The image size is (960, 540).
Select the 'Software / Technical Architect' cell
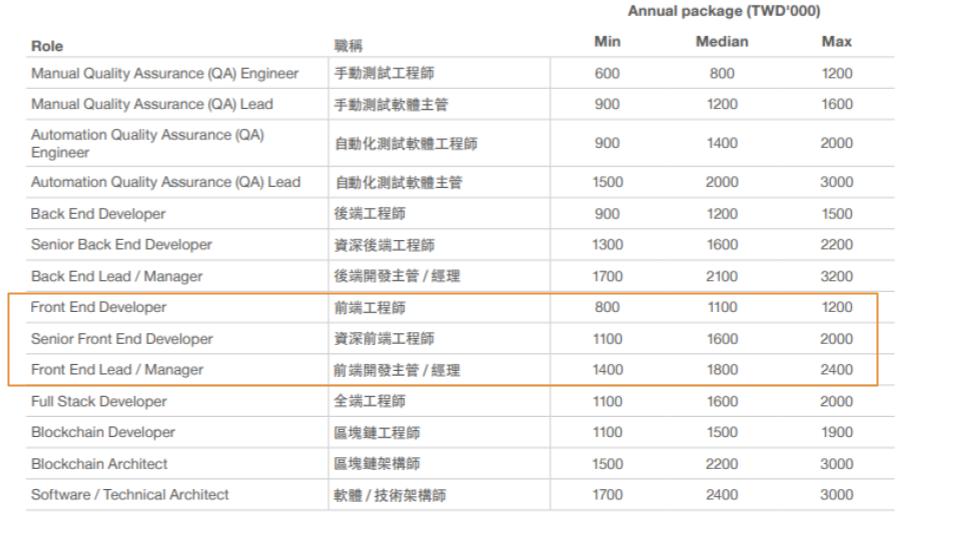coord(130,495)
